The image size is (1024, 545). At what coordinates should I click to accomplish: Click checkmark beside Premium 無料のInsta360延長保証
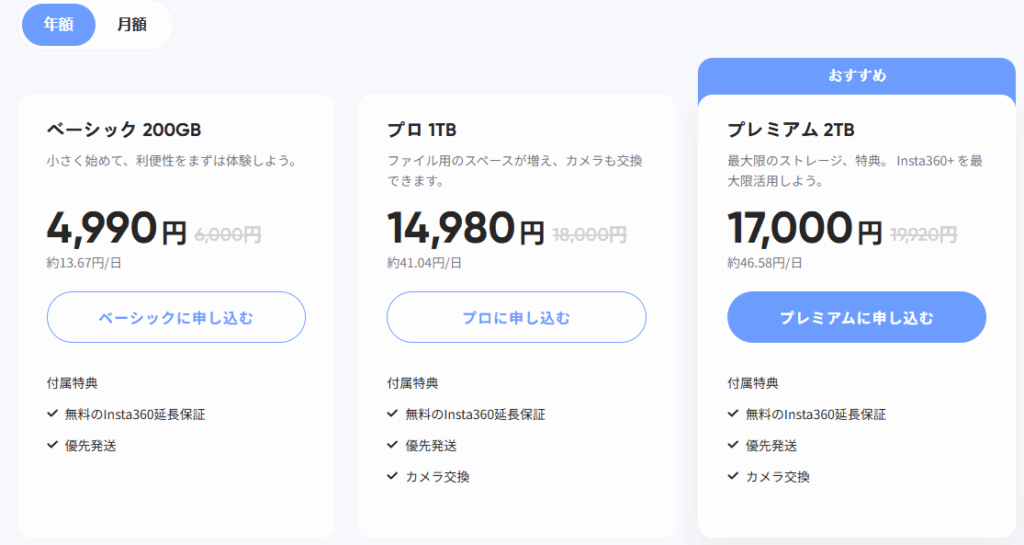(x=732, y=414)
